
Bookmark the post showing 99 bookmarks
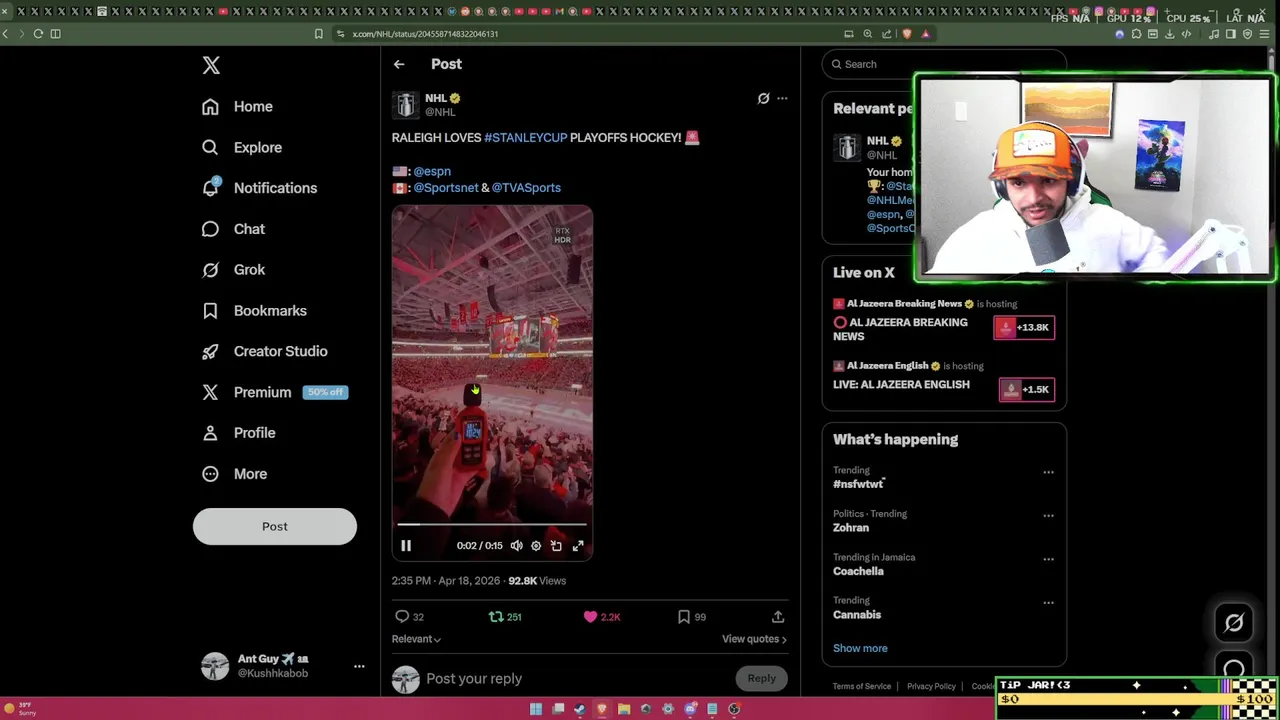click(x=692, y=617)
